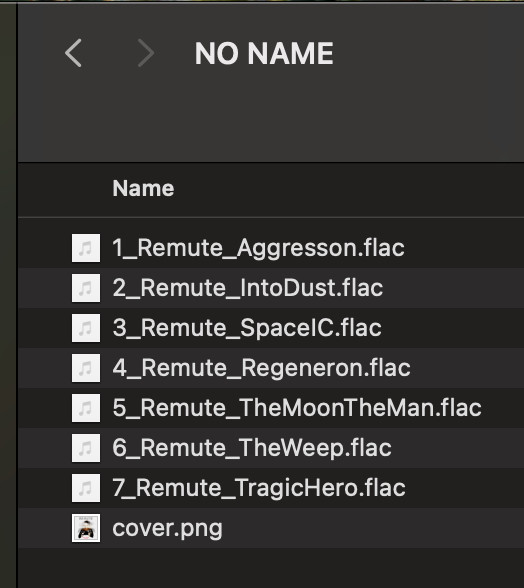Sort files by the Name column header

(x=143, y=188)
